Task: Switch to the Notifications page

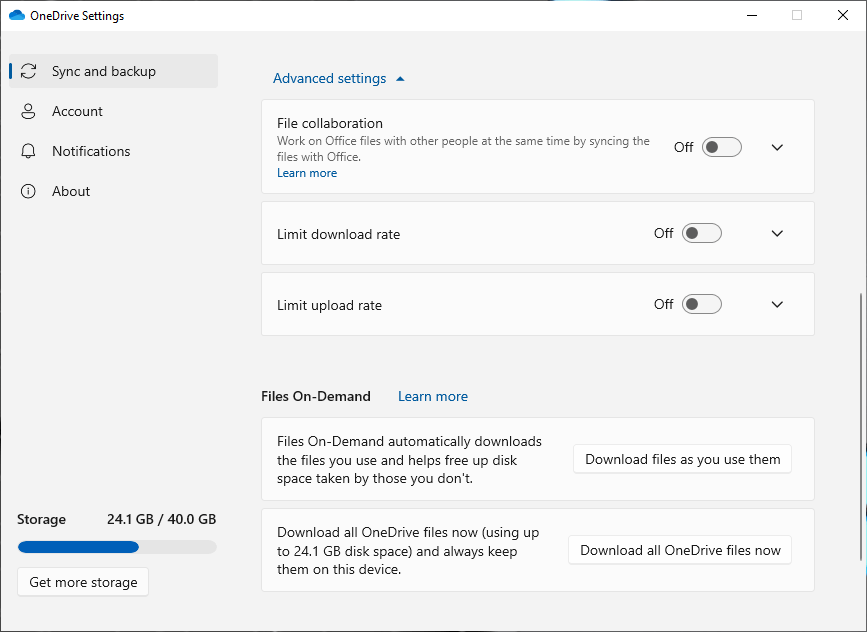Action: click(91, 151)
